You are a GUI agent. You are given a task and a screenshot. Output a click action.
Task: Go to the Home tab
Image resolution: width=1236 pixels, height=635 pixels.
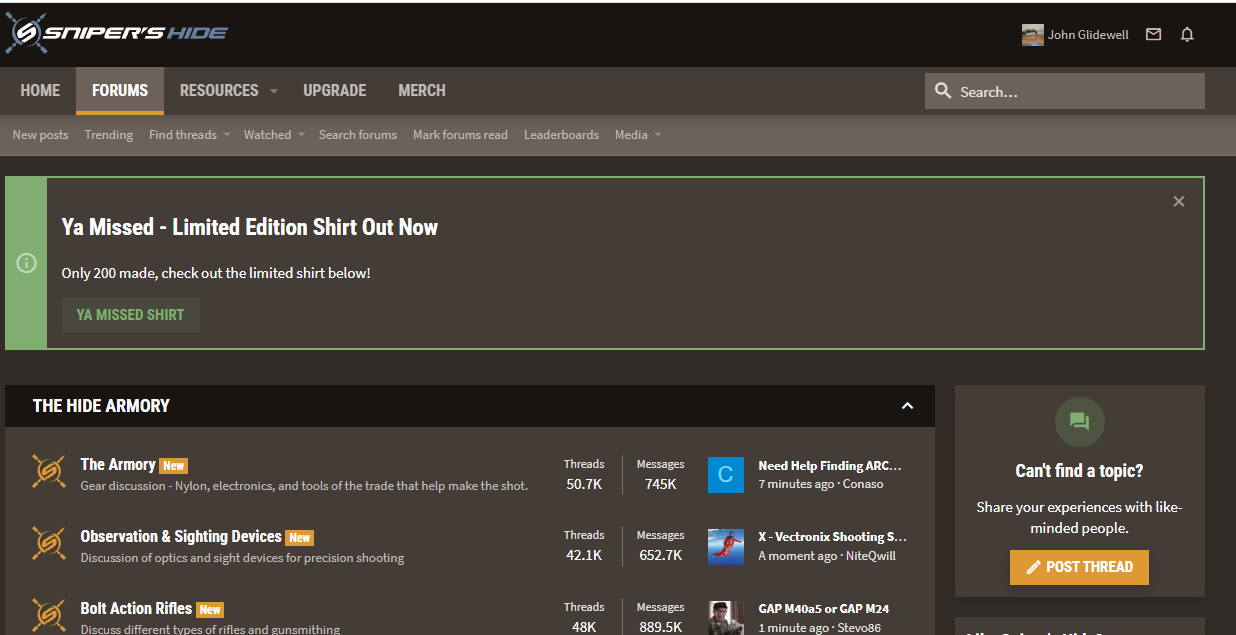tap(40, 91)
